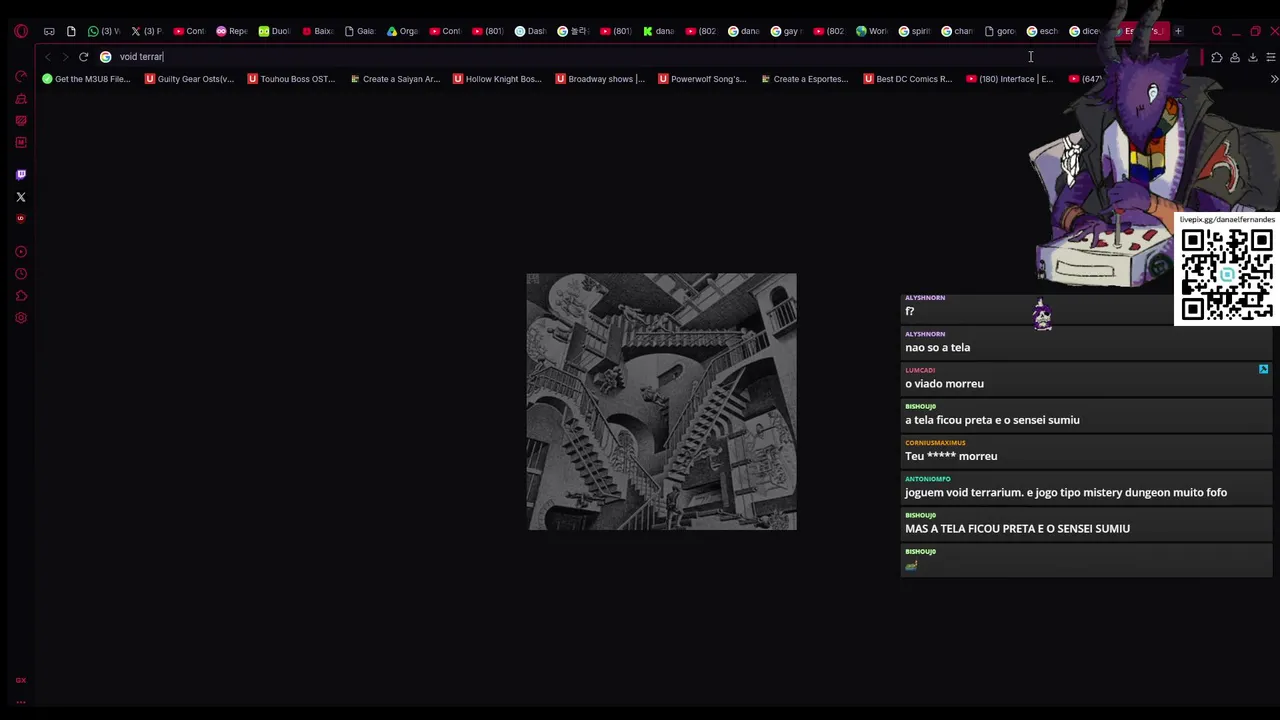Open the sidebar three-dots setup menu
The height and width of the screenshot is (720, 1280).
coord(21,702)
